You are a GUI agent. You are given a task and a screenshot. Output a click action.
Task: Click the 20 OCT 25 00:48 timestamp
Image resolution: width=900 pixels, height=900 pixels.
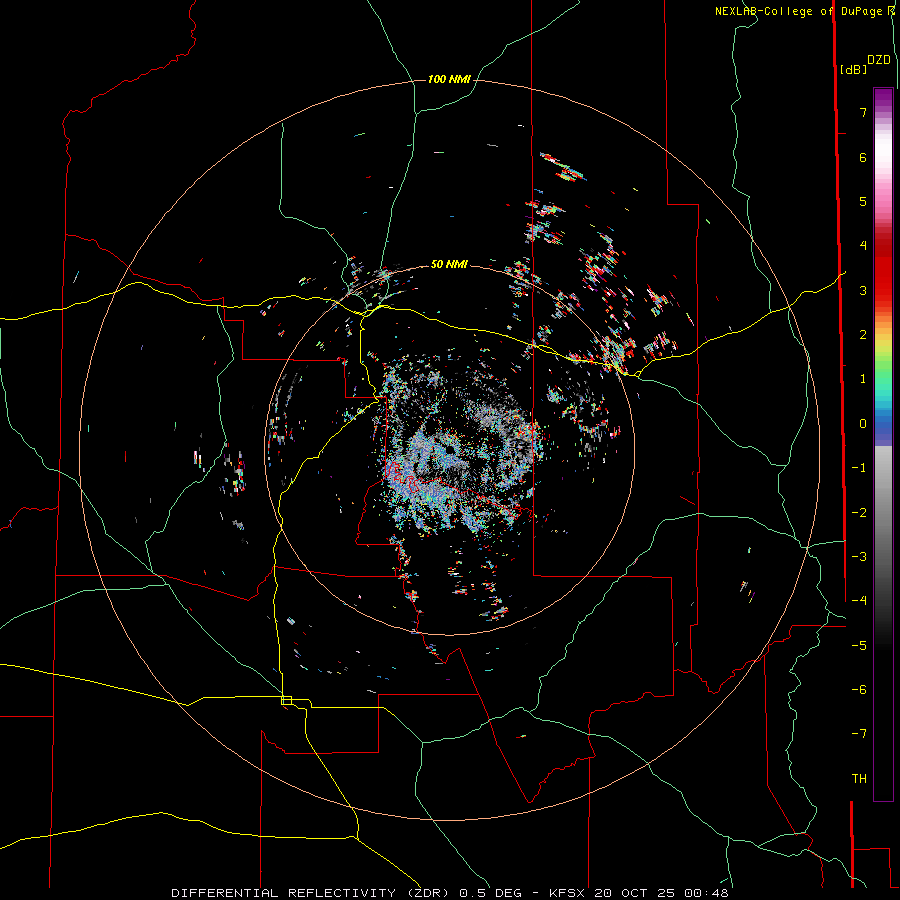click(661, 893)
